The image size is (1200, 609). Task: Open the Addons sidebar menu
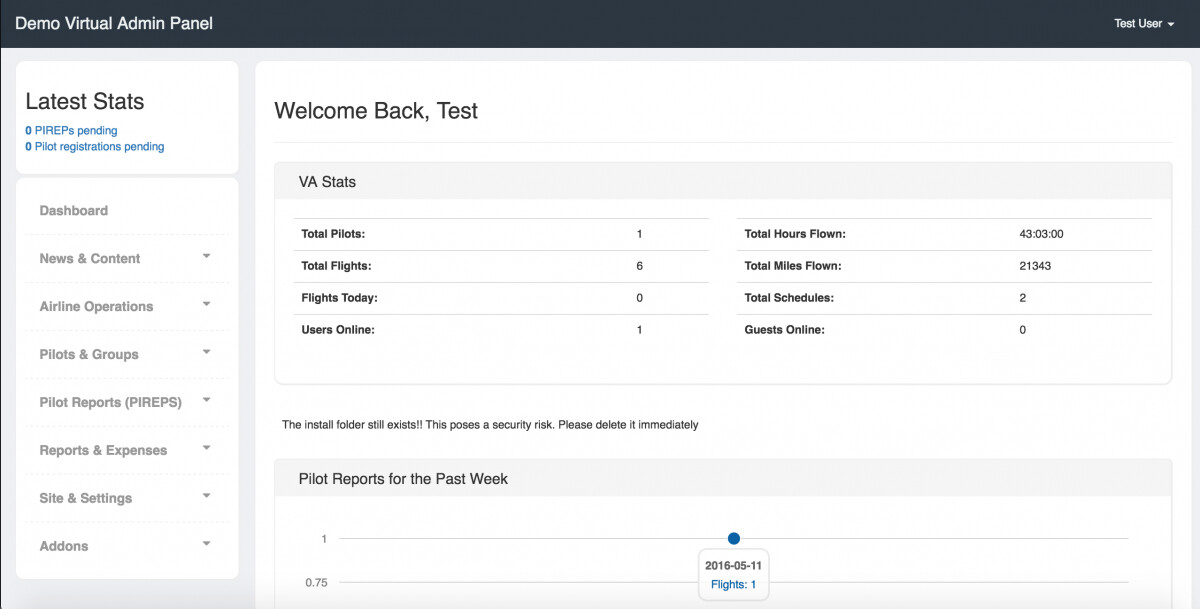(64, 546)
